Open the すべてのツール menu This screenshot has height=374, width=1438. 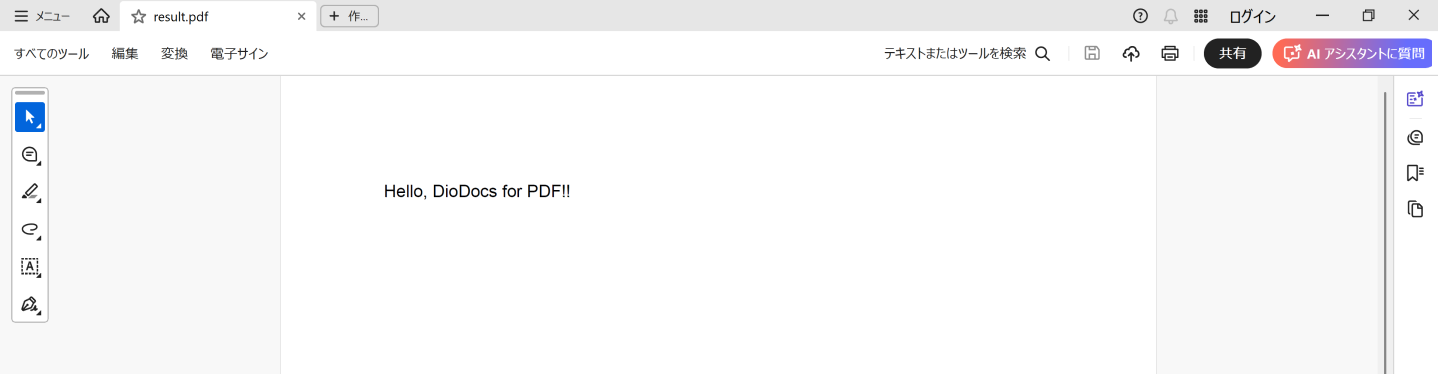(52, 54)
